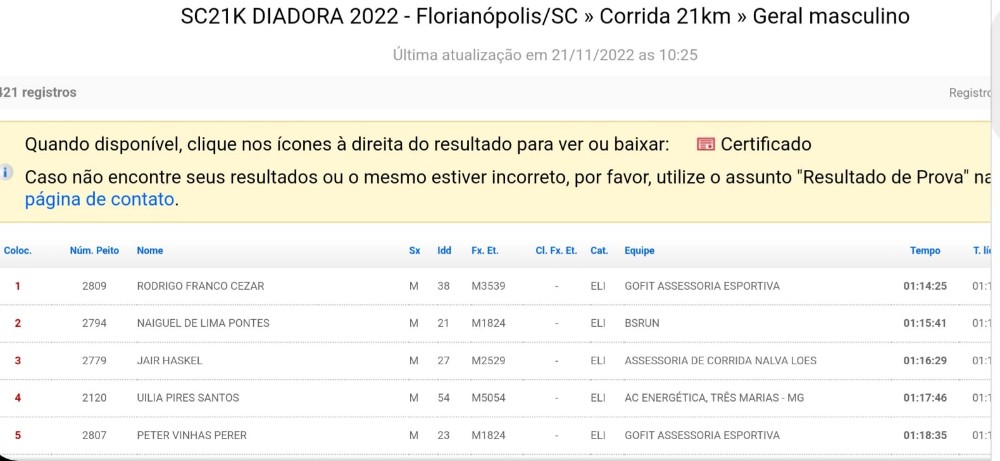Image resolution: width=1000 pixels, height=461 pixels.
Task: Sort results by Tempo column
Action: click(925, 251)
